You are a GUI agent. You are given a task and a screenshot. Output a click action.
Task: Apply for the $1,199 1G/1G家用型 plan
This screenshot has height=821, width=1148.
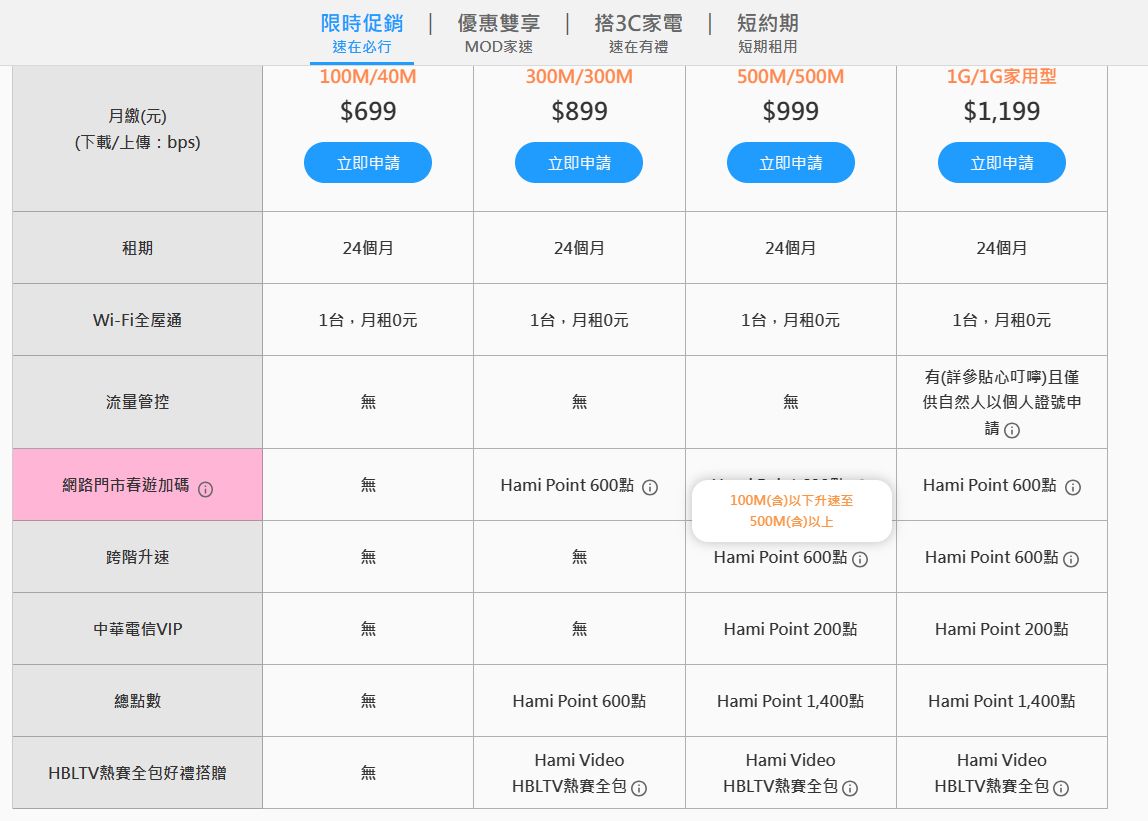point(1001,163)
